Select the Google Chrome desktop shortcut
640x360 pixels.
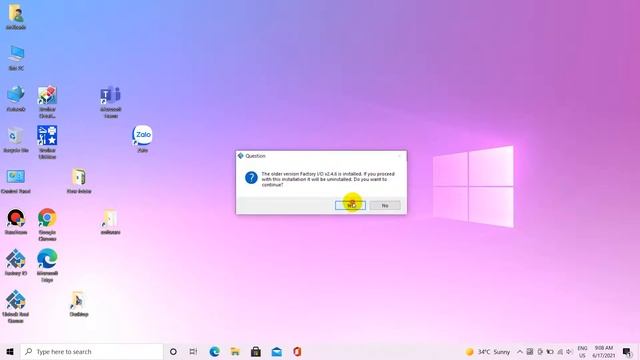tap(47, 224)
